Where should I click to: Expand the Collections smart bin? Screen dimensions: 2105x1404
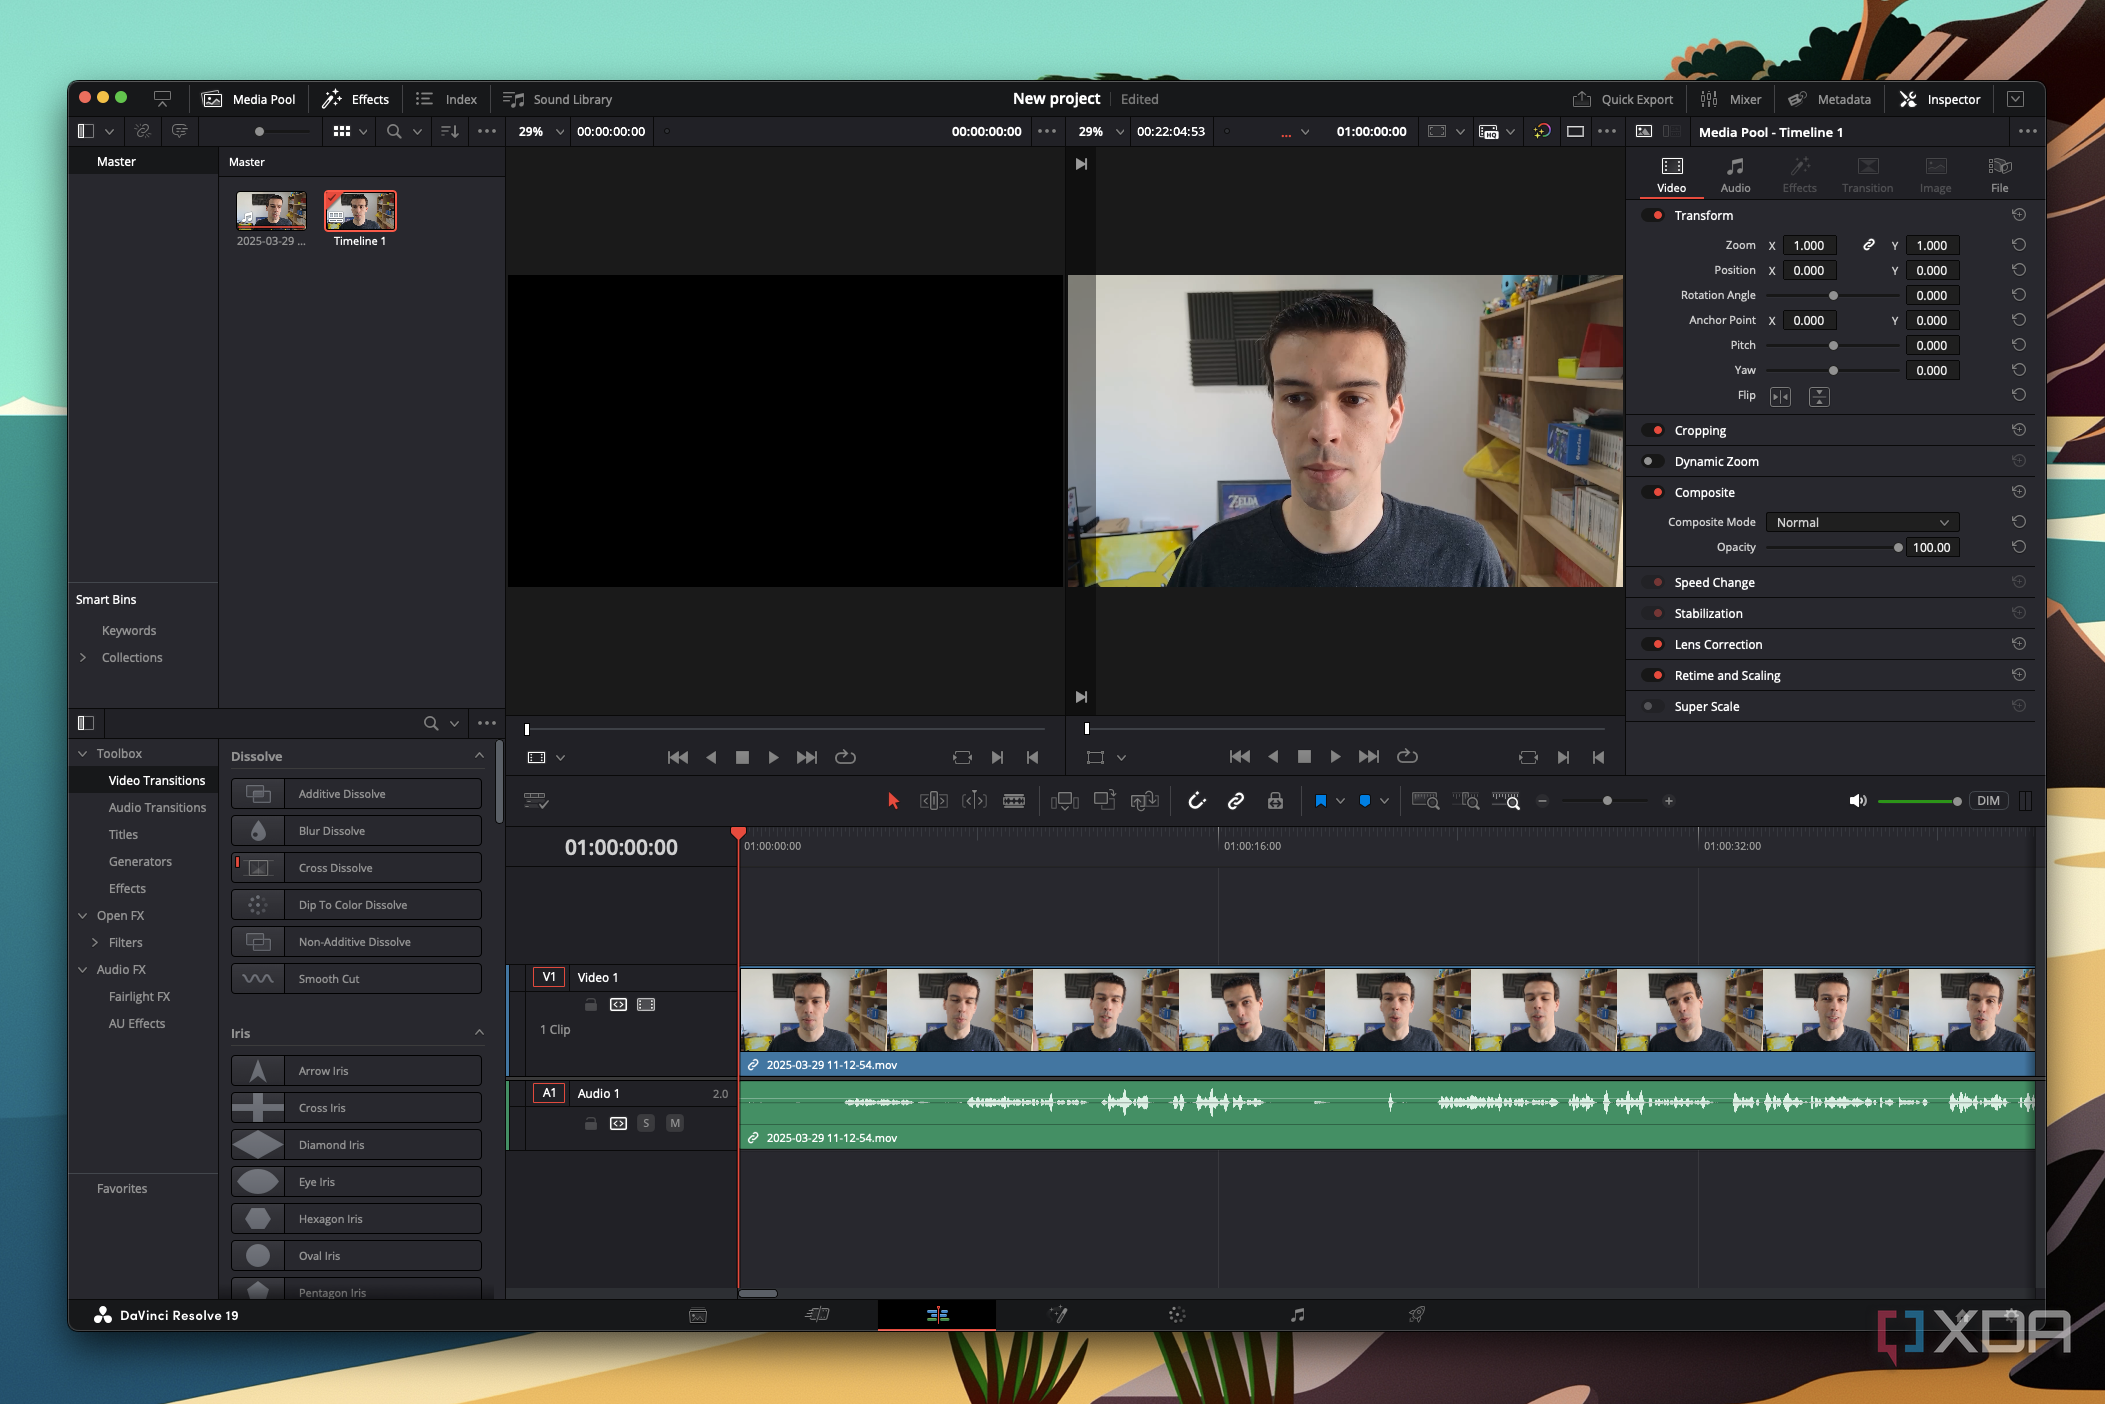[x=83, y=657]
